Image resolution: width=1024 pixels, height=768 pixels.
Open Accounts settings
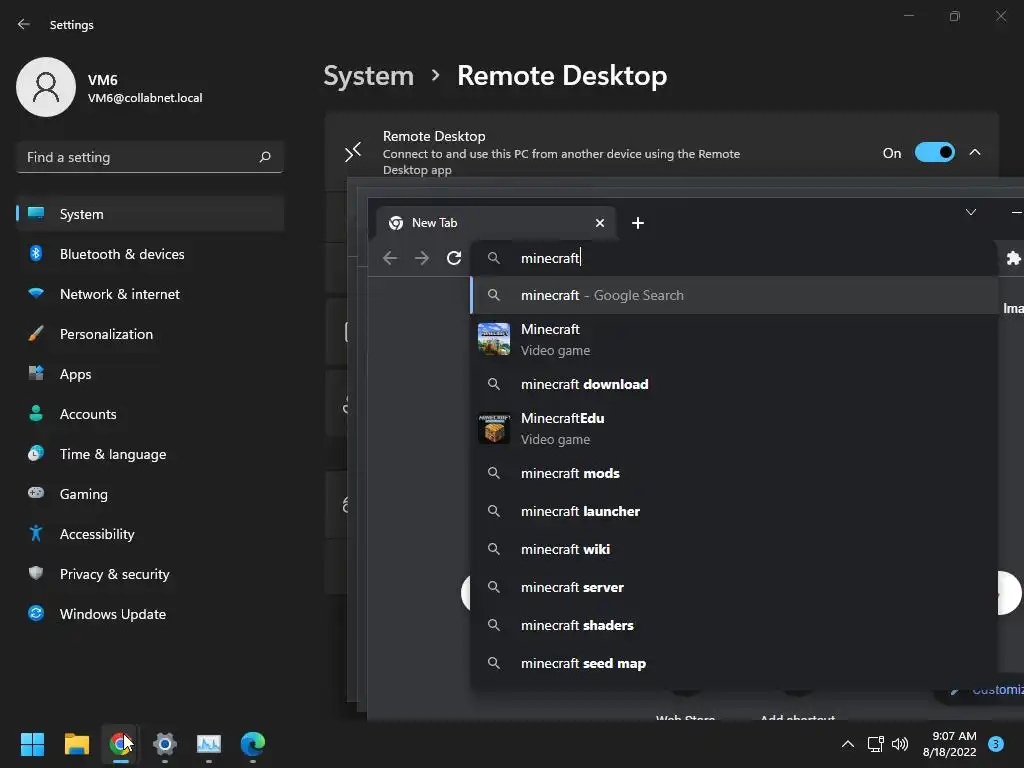point(150,414)
